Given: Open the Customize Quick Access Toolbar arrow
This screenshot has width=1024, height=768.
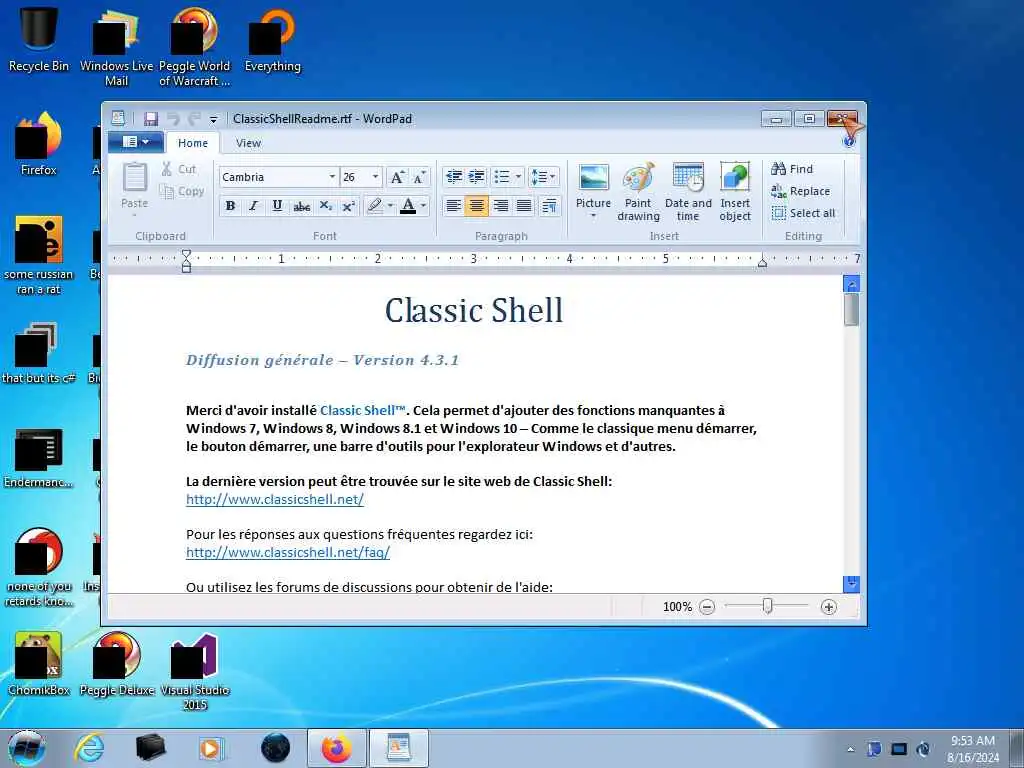Looking at the screenshot, I should point(213,120).
